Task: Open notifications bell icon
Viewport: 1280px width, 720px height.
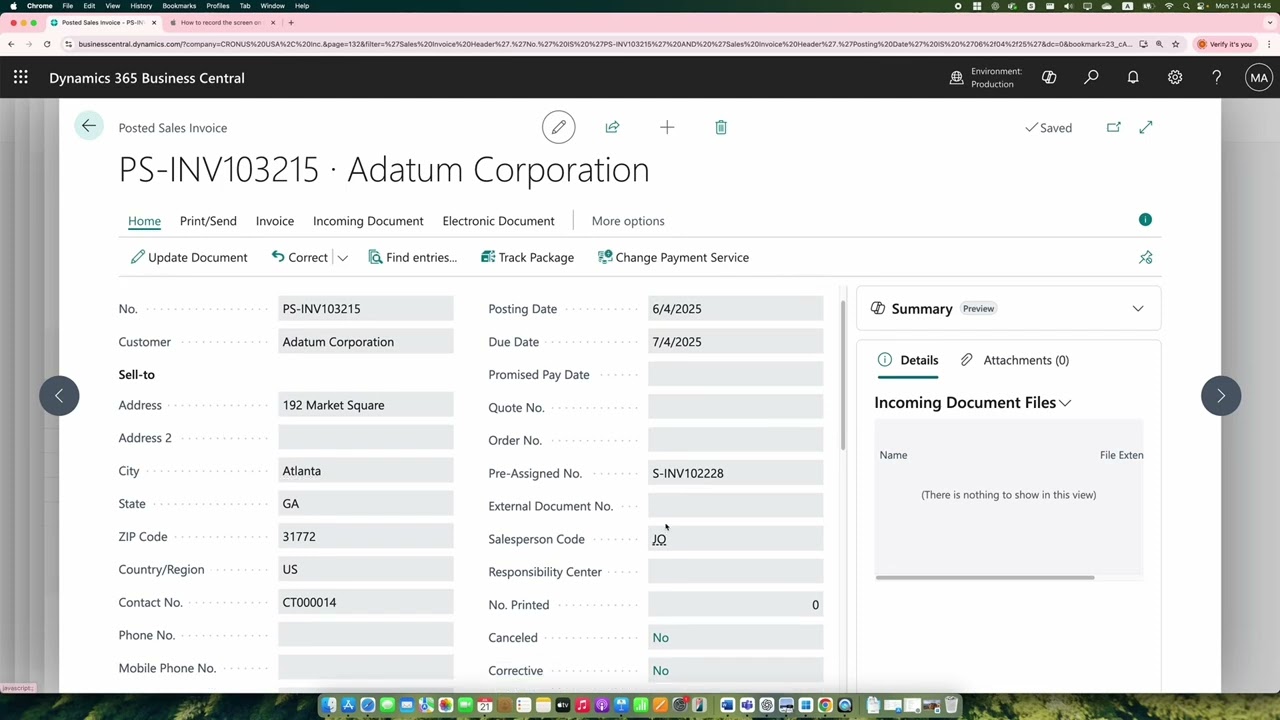Action: pos(1133,77)
